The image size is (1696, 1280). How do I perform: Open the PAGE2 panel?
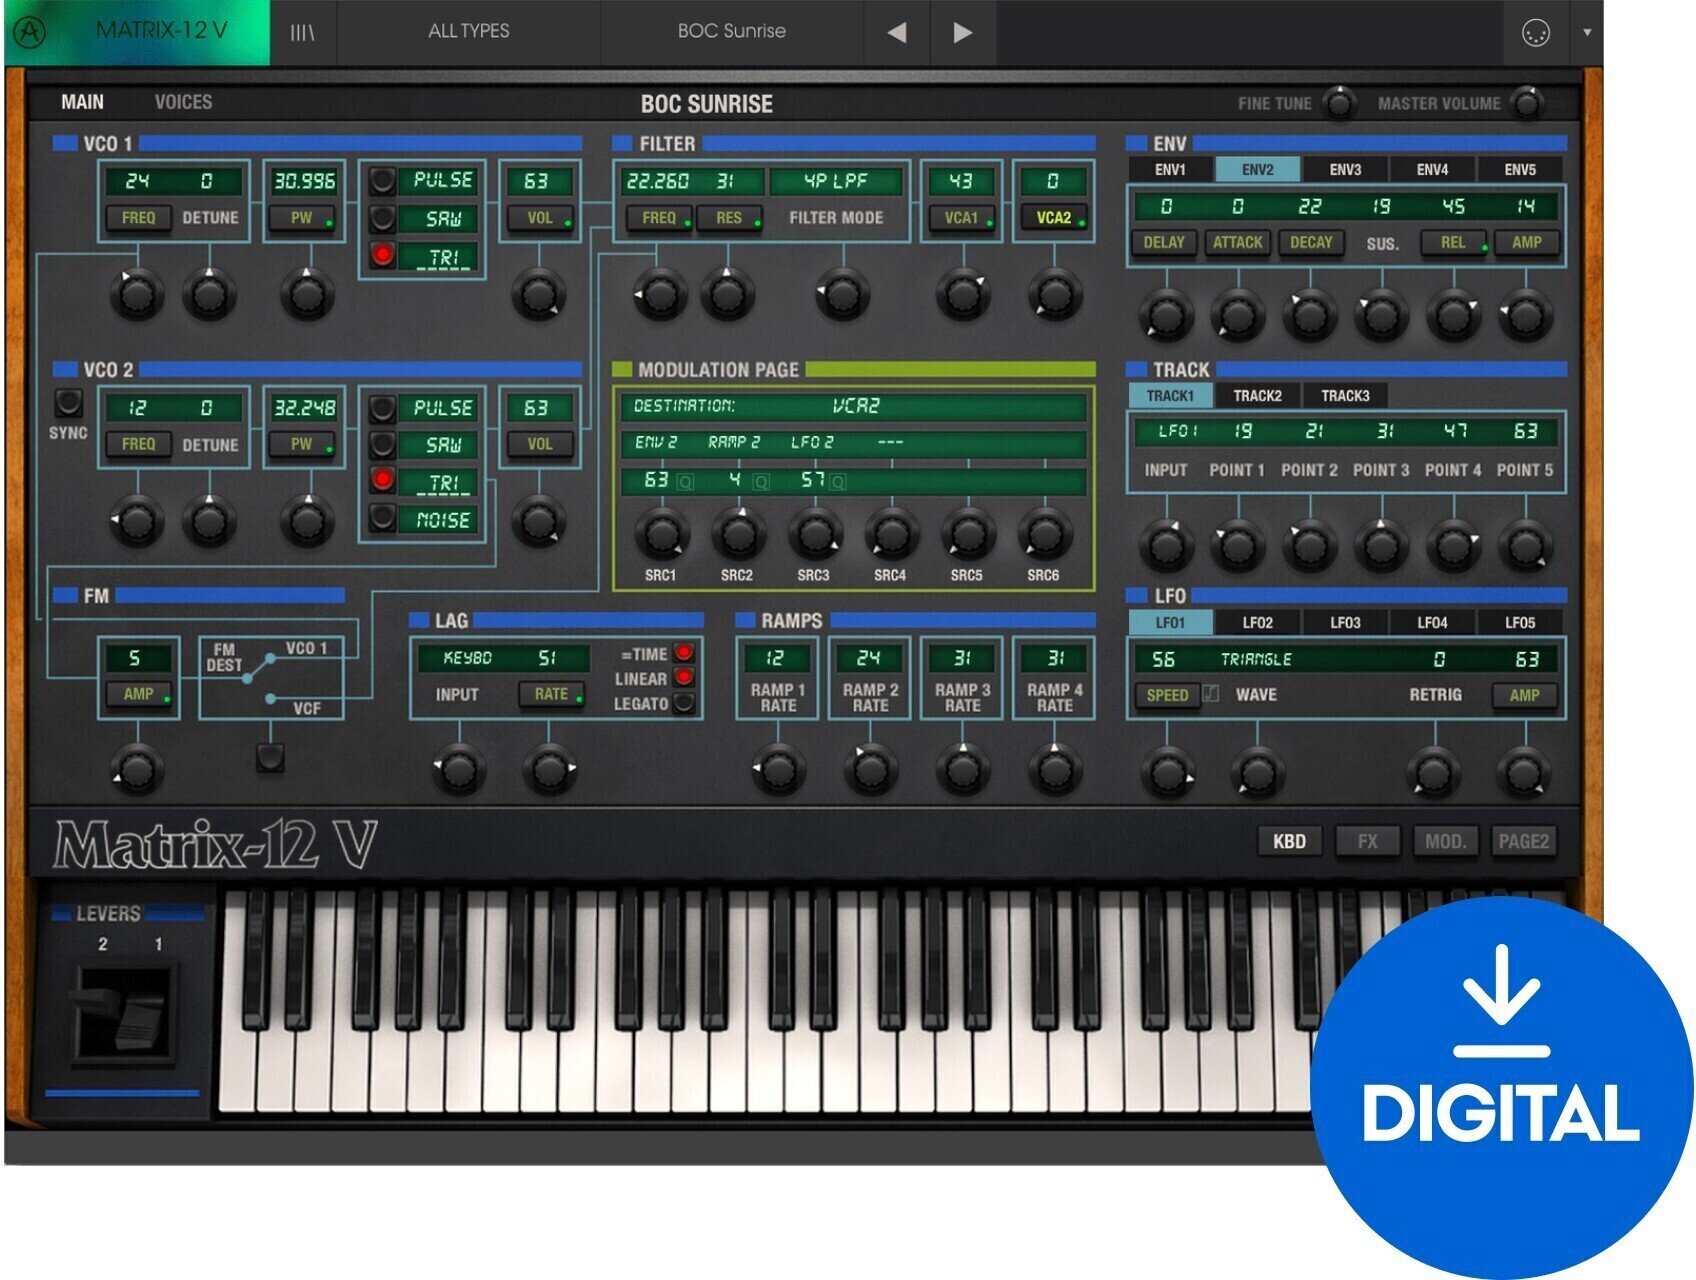(x=1524, y=841)
